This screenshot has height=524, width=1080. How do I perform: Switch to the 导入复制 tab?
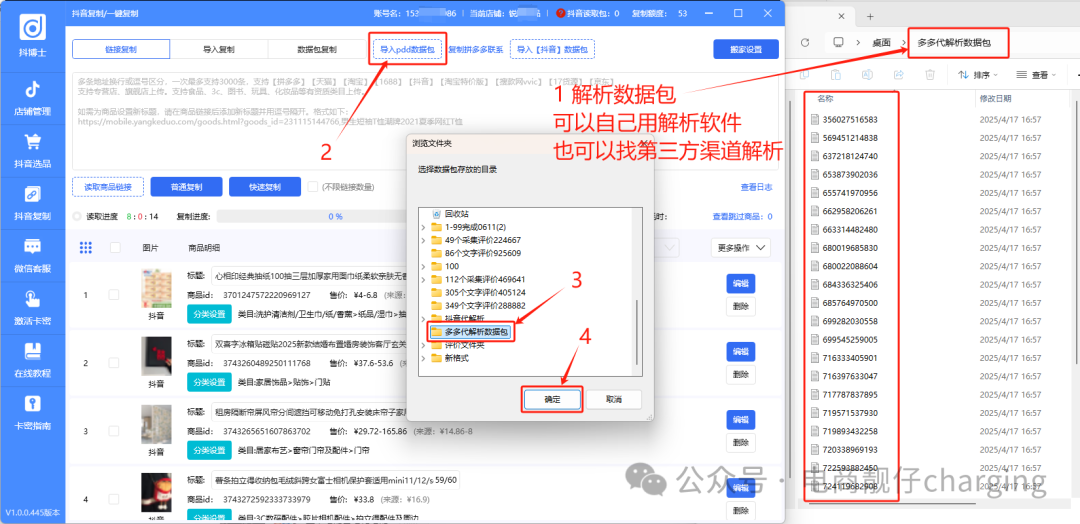click(218, 50)
